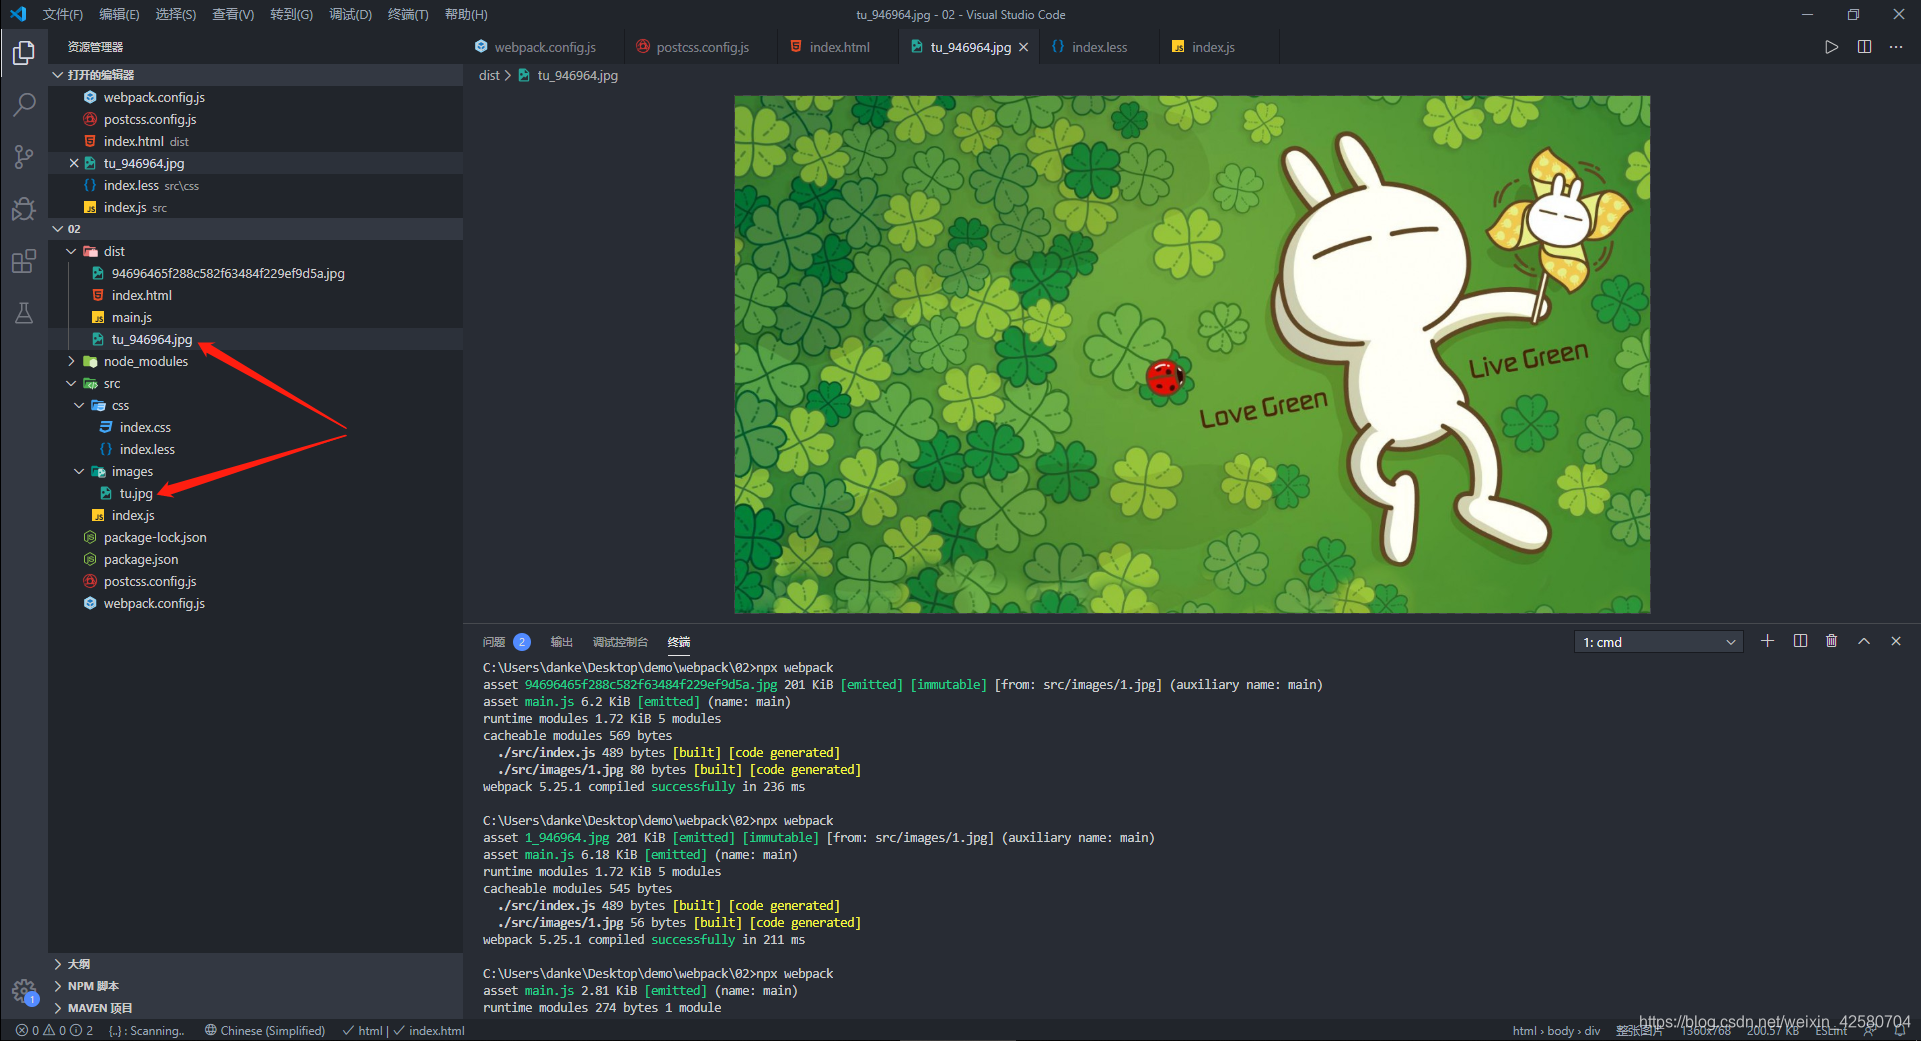Expand the NPM scripts section
The height and width of the screenshot is (1041, 1921).
tap(255, 986)
